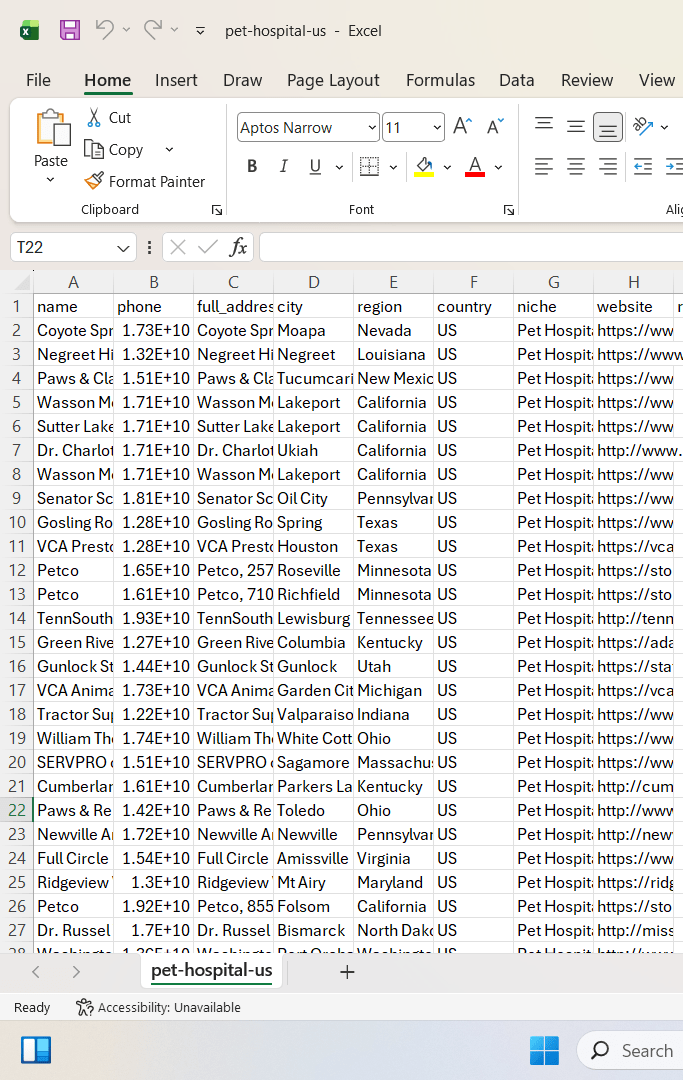Click the Undo arrow icon
Image resolution: width=683 pixels, height=1080 pixels.
coord(105,30)
